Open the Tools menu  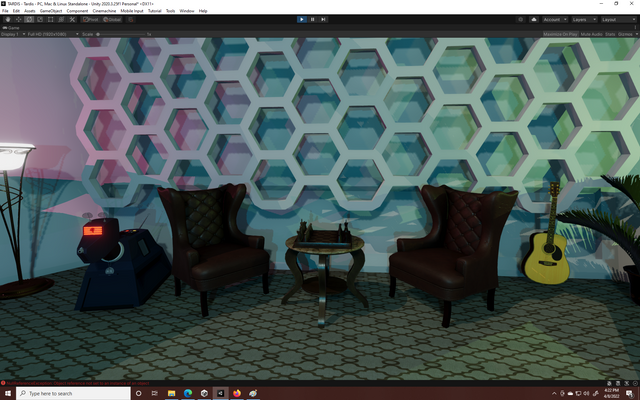click(171, 11)
